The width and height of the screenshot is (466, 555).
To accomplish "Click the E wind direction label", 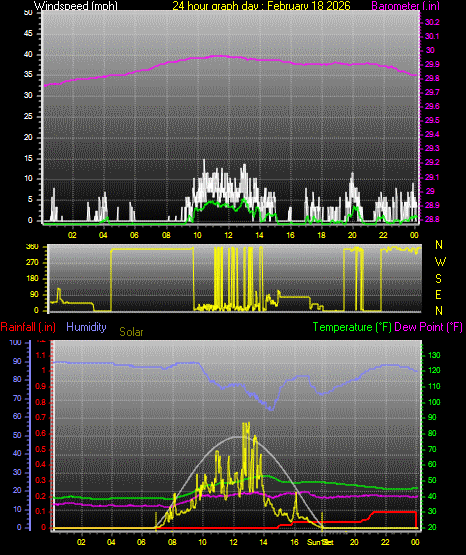I will (438, 295).
